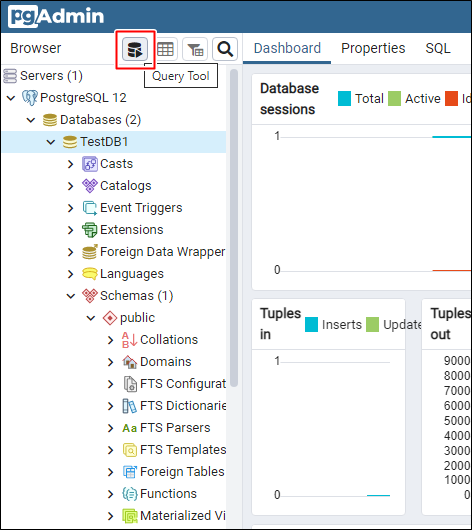Click the public schema diamond icon
472x530 pixels.
(110, 318)
